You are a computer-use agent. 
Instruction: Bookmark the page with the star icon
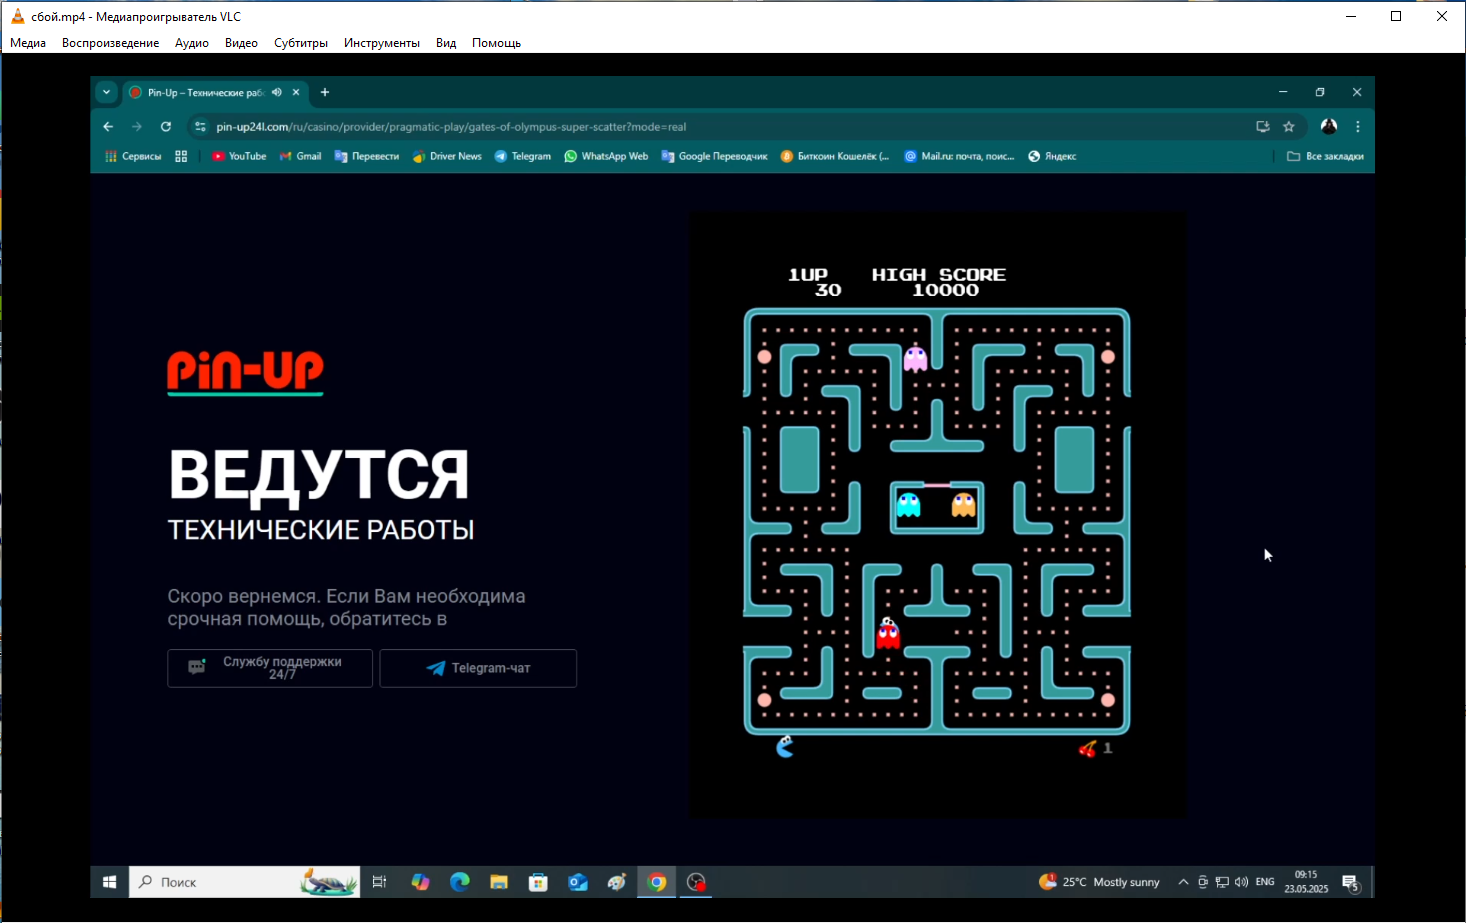pos(1289,127)
